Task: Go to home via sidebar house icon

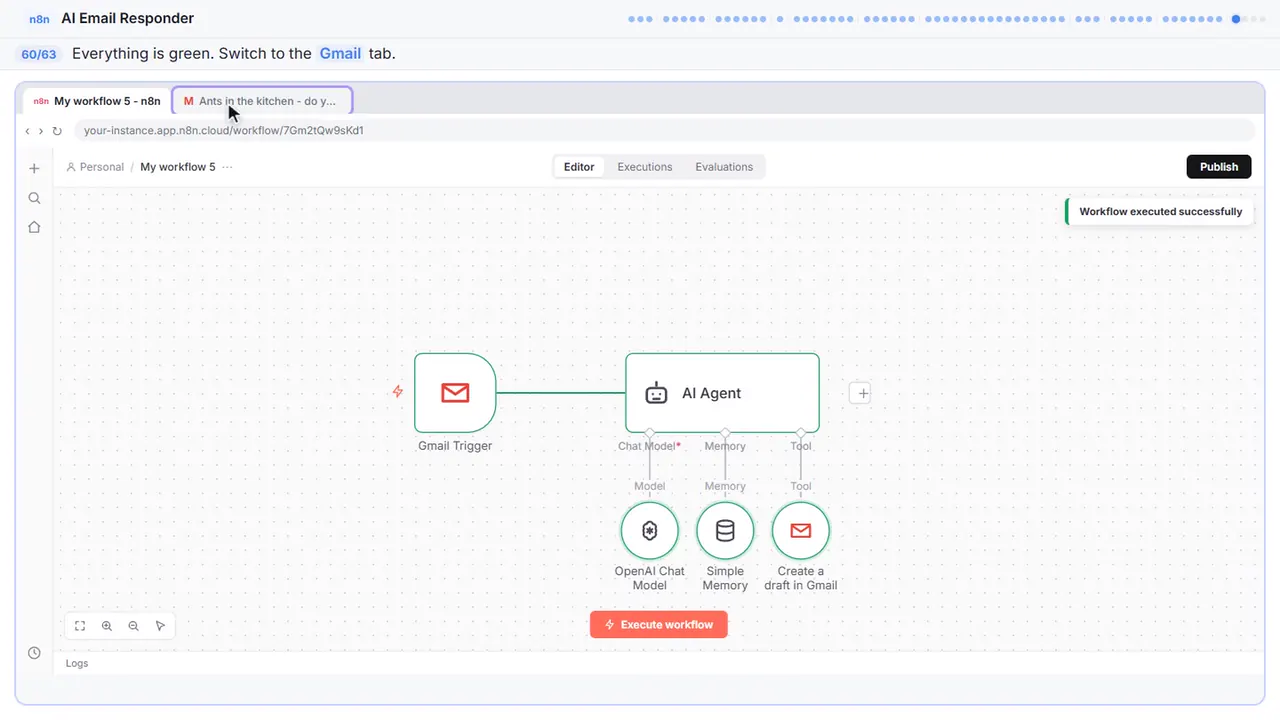Action: coord(34,227)
